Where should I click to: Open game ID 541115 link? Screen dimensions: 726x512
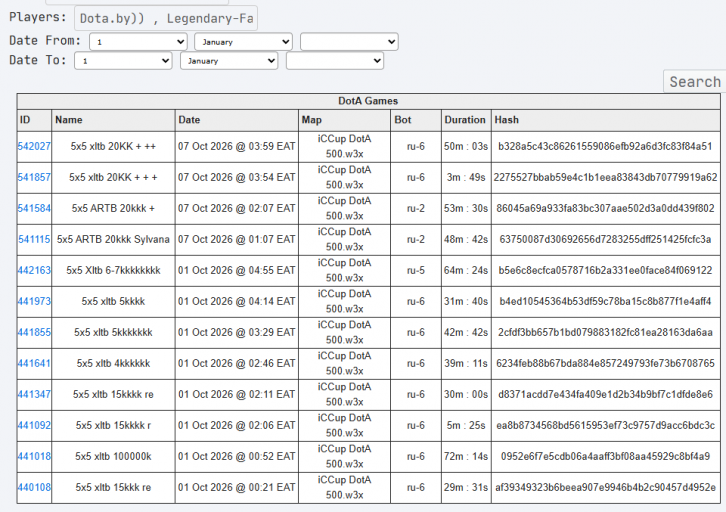tap(34, 239)
